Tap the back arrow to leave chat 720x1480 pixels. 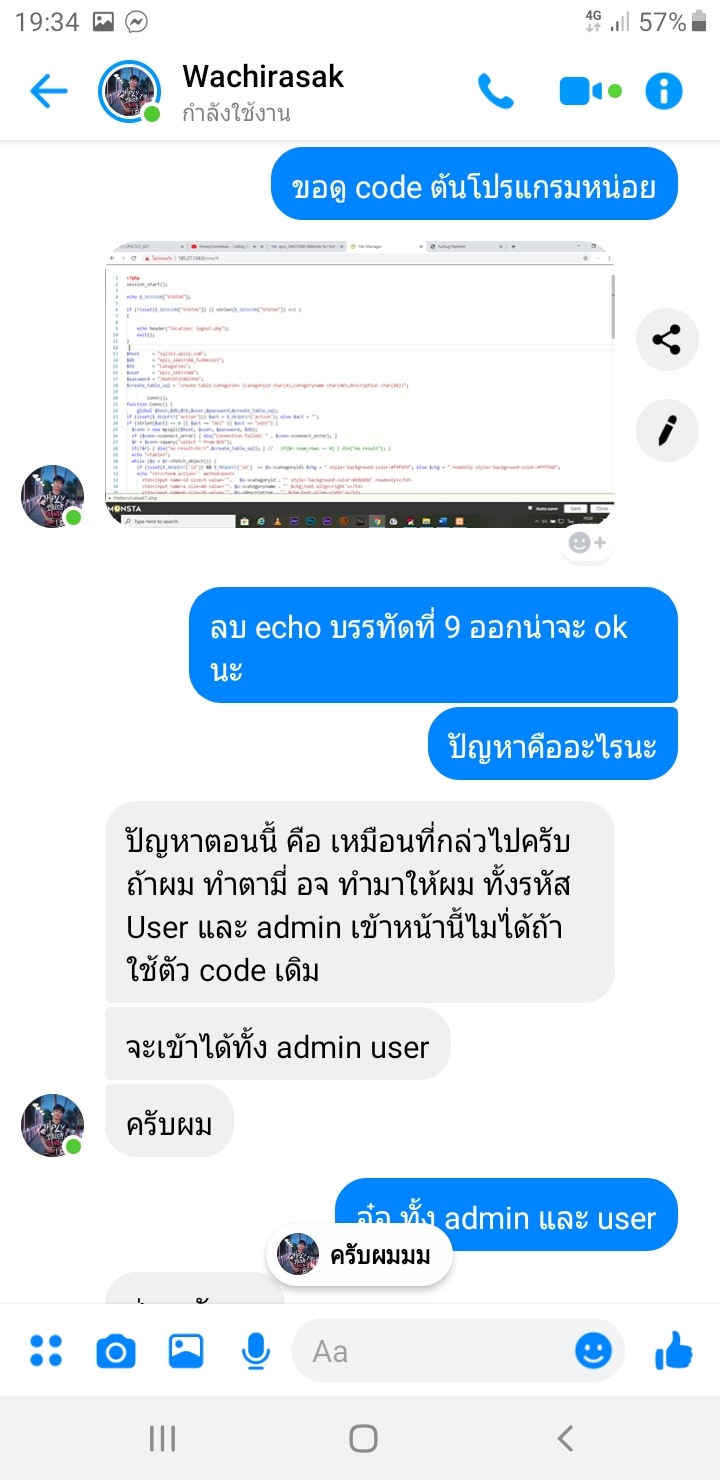click(x=48, y=92)
